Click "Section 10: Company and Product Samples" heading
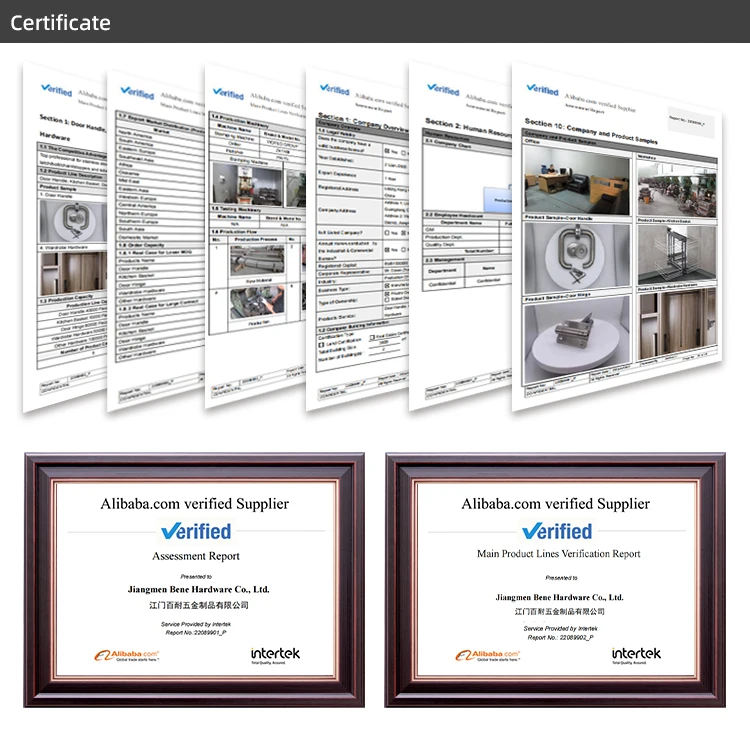Viewport: 750px width, 738px height. pos(591,131)
